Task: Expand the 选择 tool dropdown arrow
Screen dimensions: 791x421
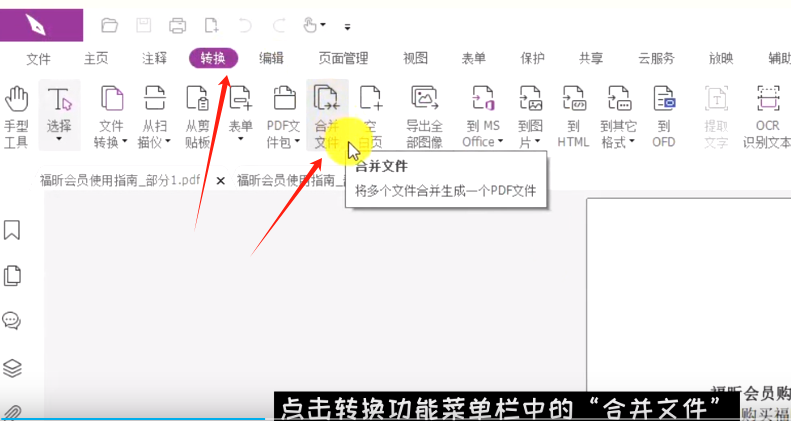Action: 59,139
